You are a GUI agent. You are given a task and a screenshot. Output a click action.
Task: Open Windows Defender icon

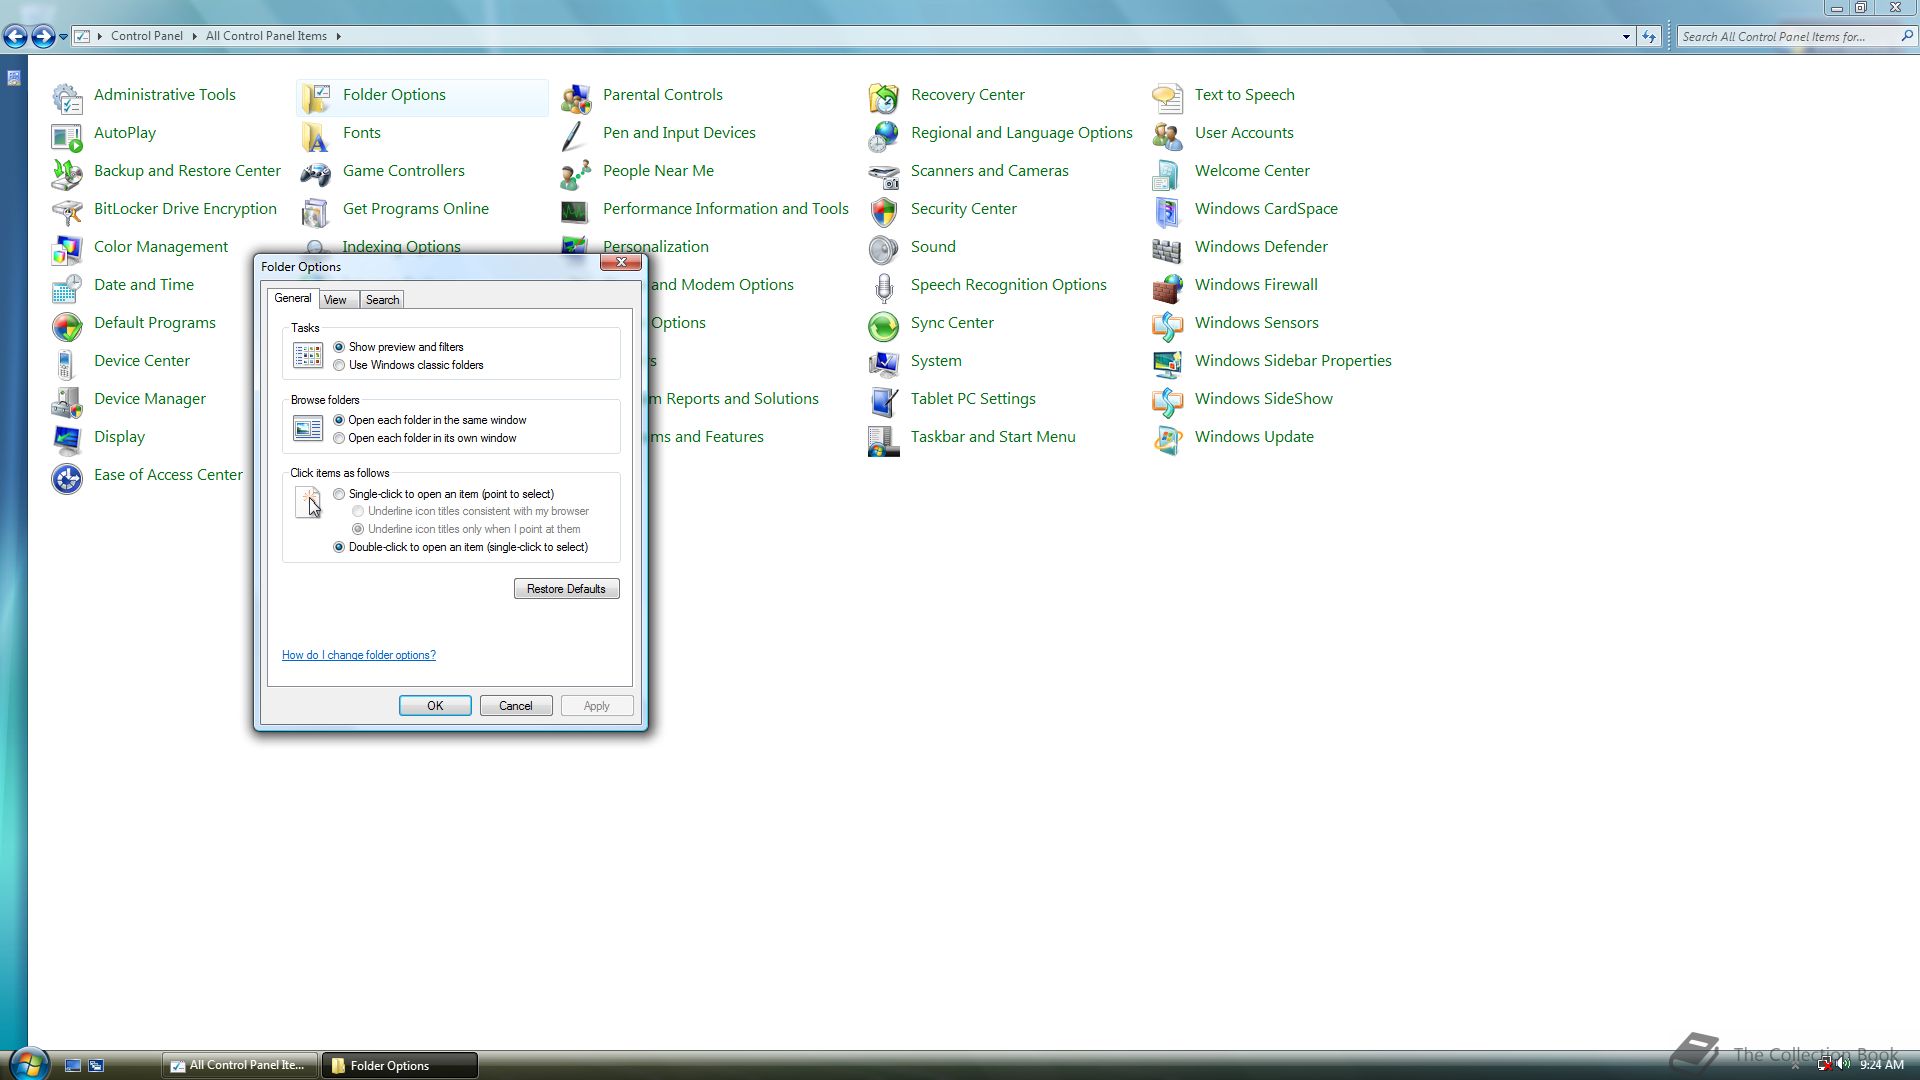(1168, 249)
